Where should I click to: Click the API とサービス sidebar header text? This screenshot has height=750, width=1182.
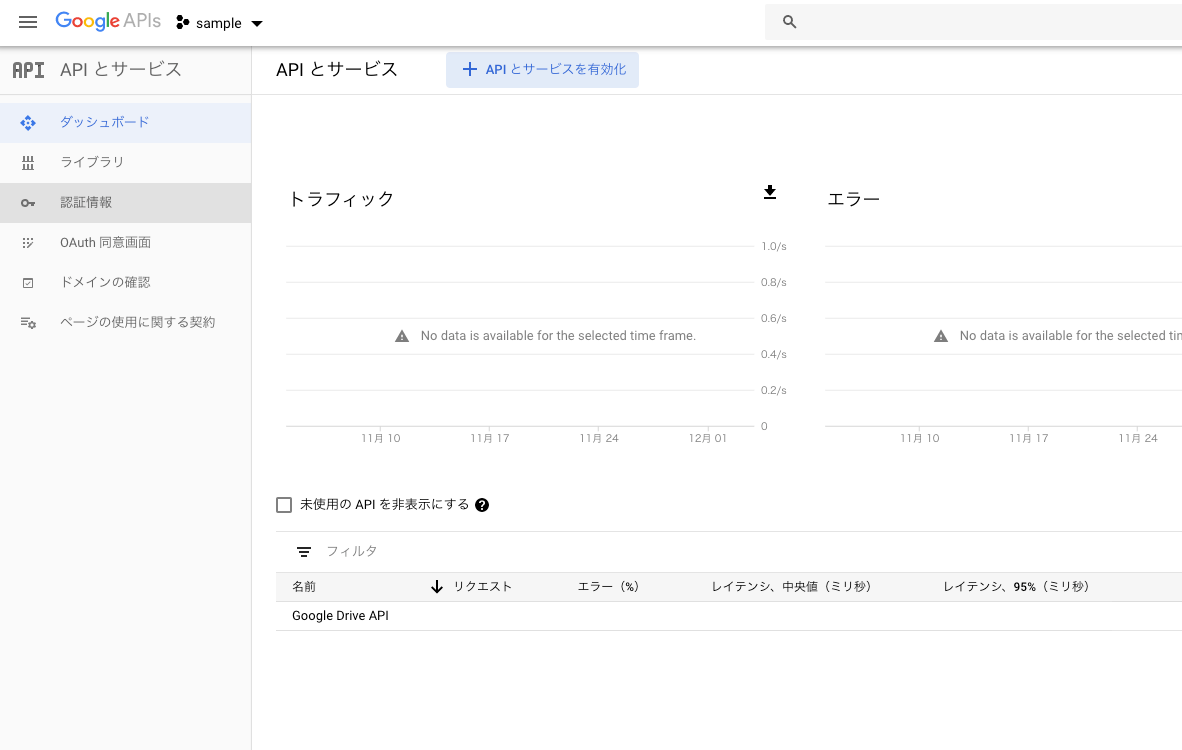(121, 69)
